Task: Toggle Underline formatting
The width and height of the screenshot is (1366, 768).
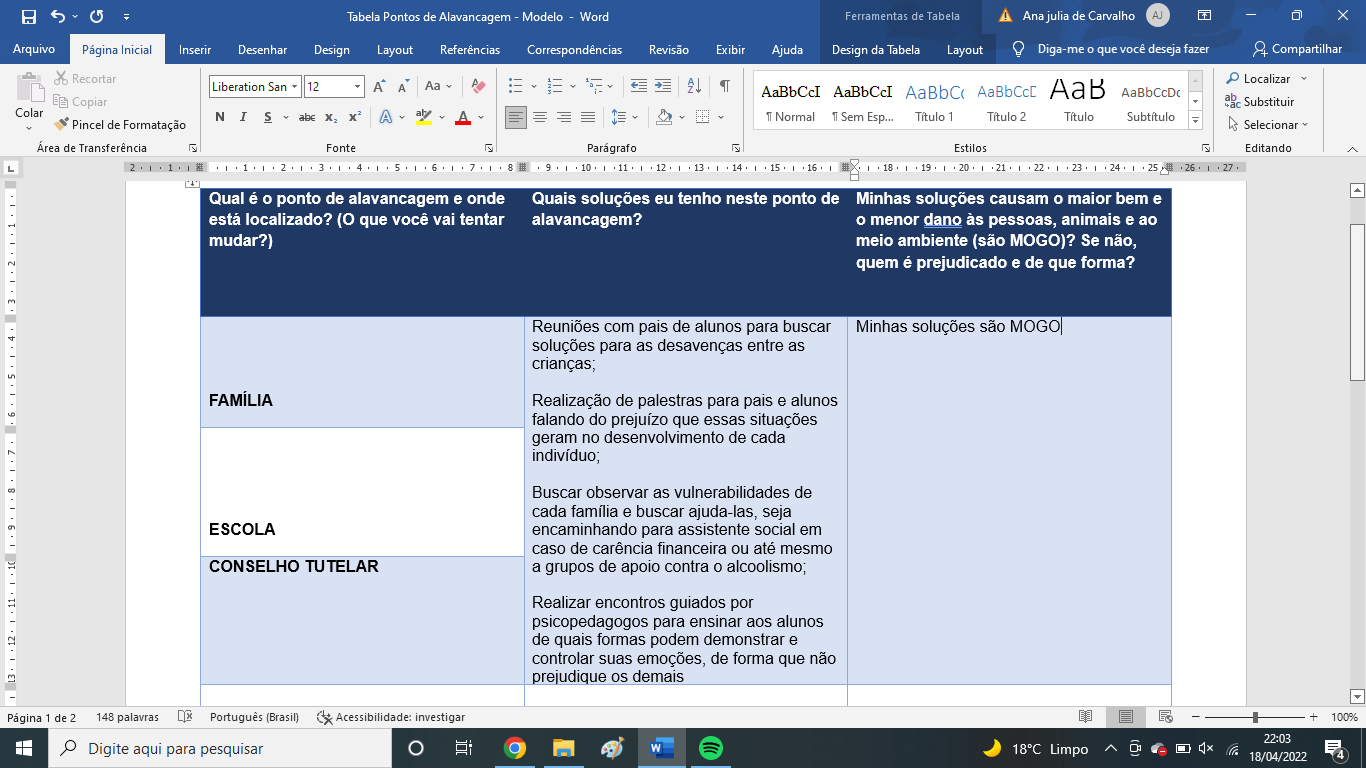Action: click(268, 118)
